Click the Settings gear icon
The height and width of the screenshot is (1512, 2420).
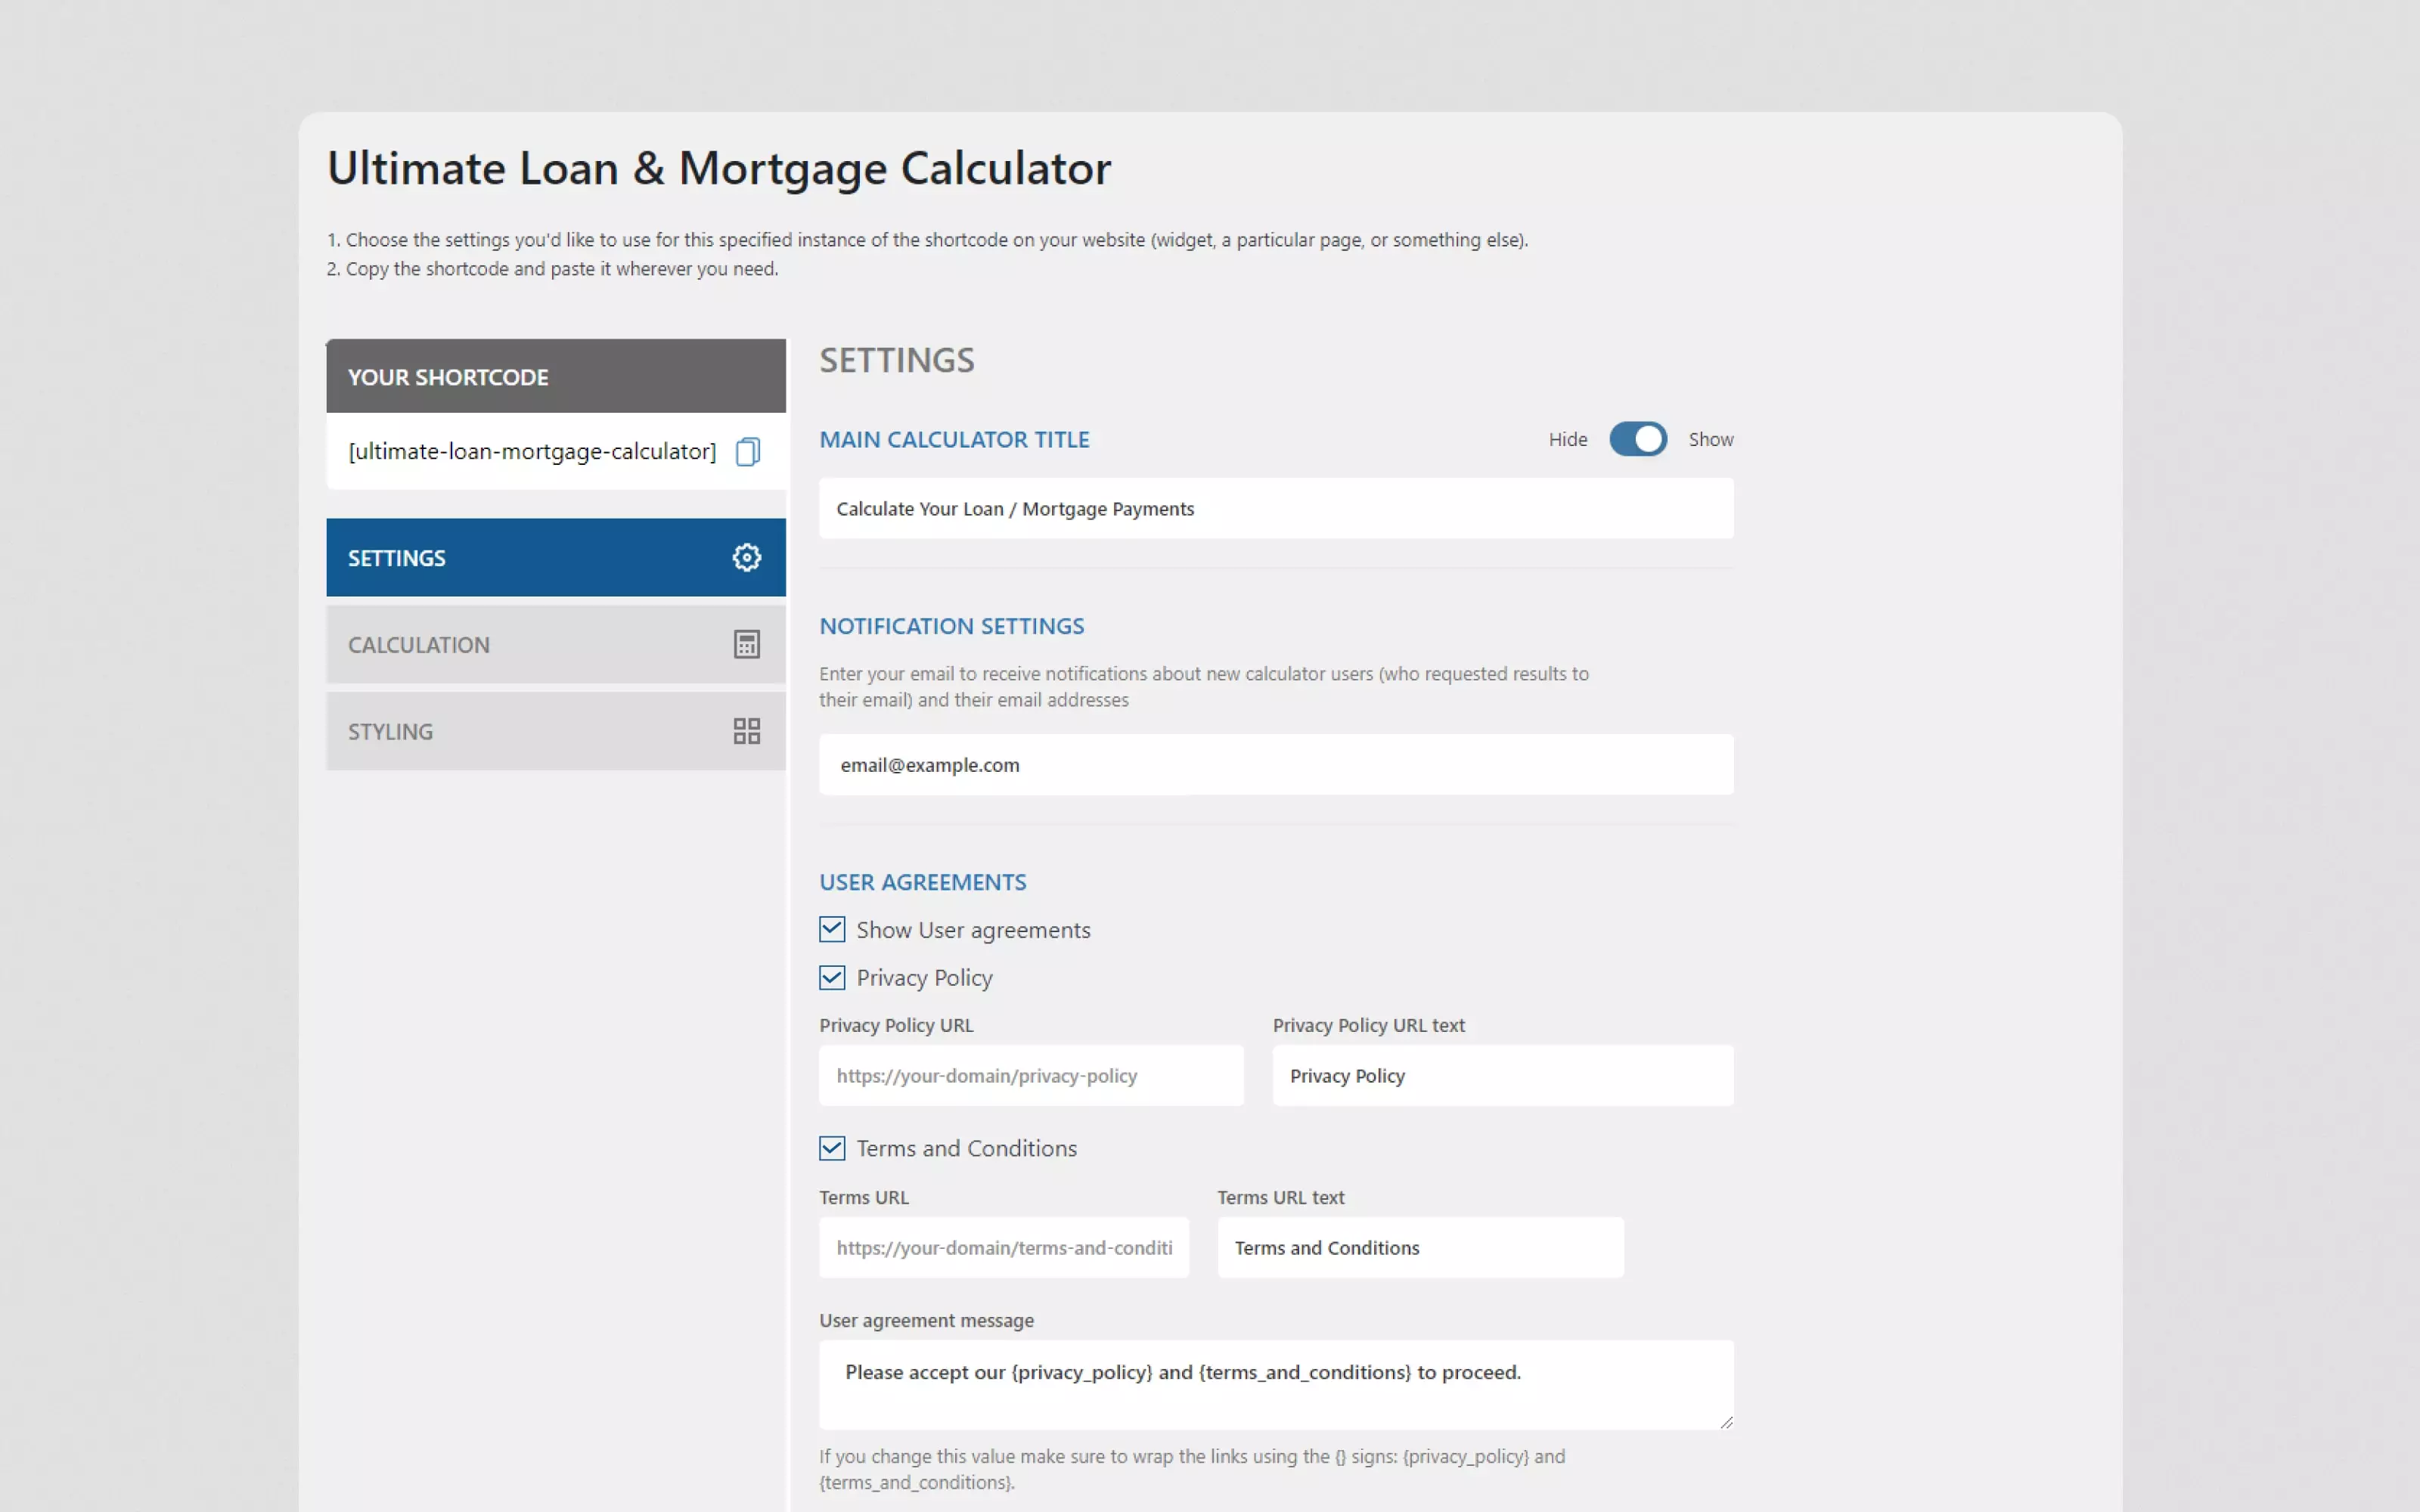[746, 557]
